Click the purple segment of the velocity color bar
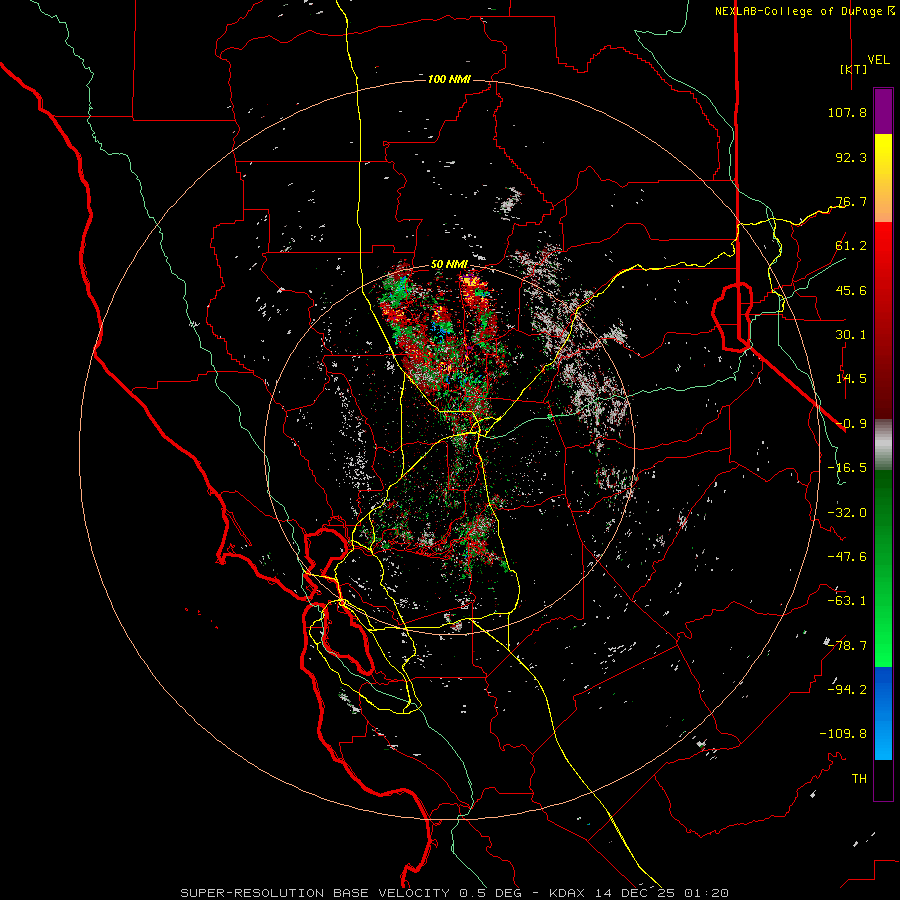 [x=883, y=112]
